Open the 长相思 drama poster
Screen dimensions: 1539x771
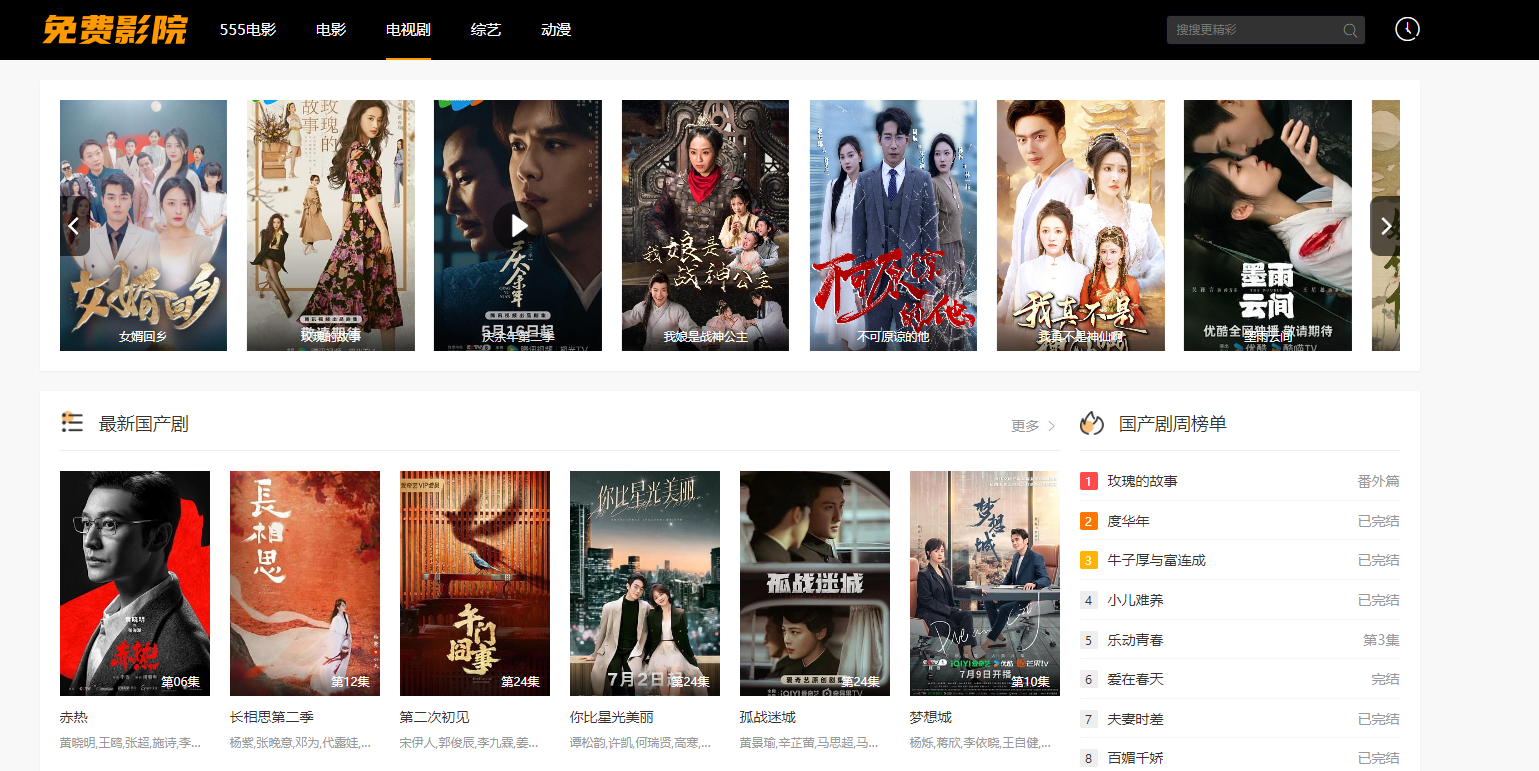pos(305,583)
